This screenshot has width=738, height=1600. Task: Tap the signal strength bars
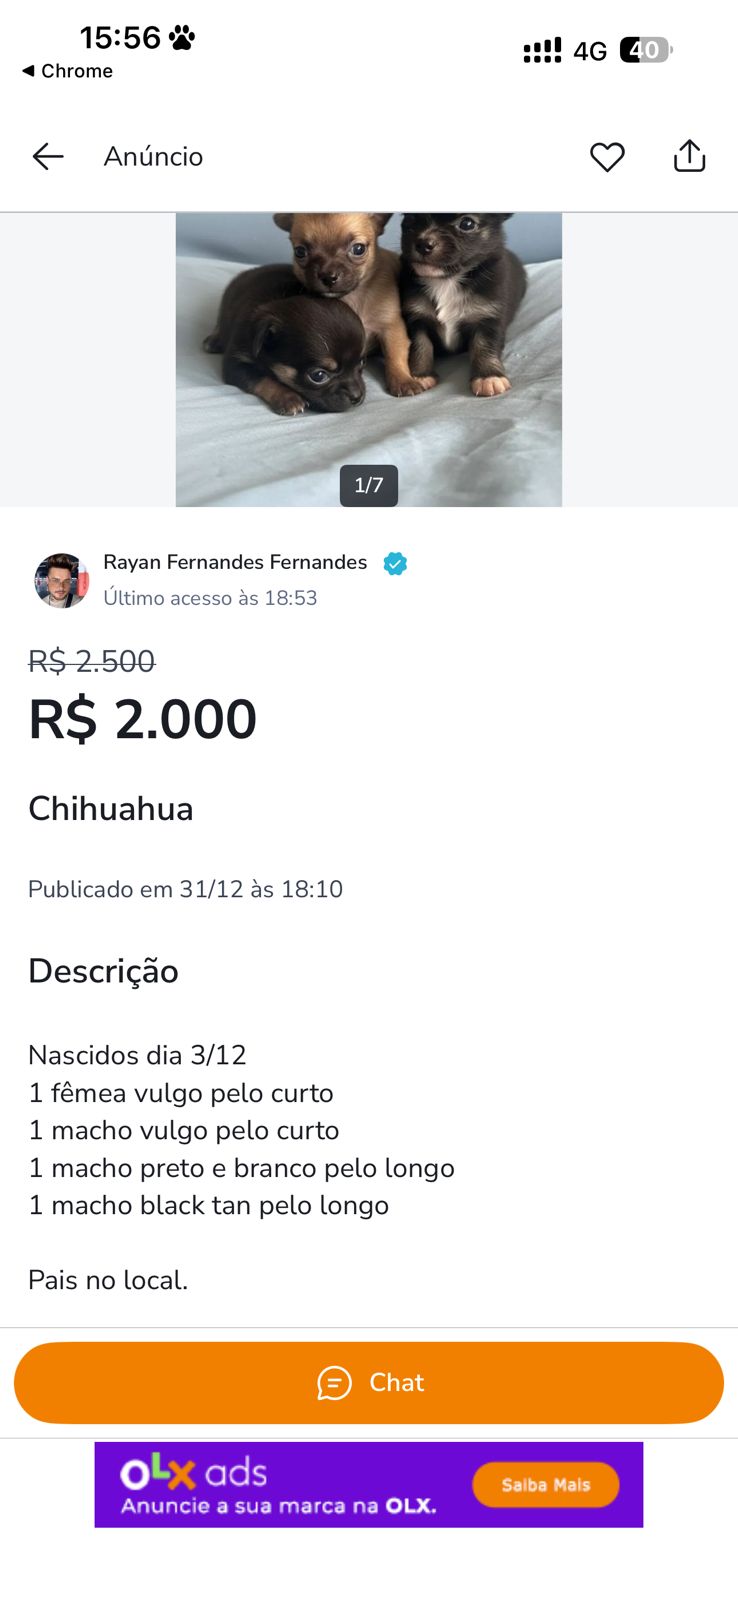542,51
